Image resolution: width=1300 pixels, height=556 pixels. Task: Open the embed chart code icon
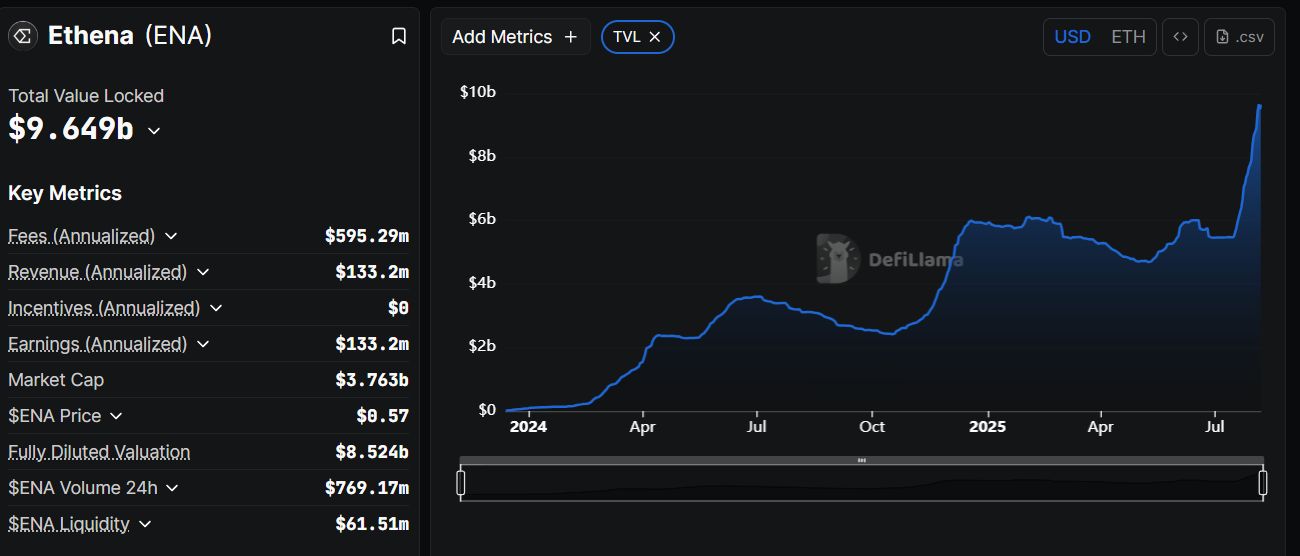point(1180,37)
